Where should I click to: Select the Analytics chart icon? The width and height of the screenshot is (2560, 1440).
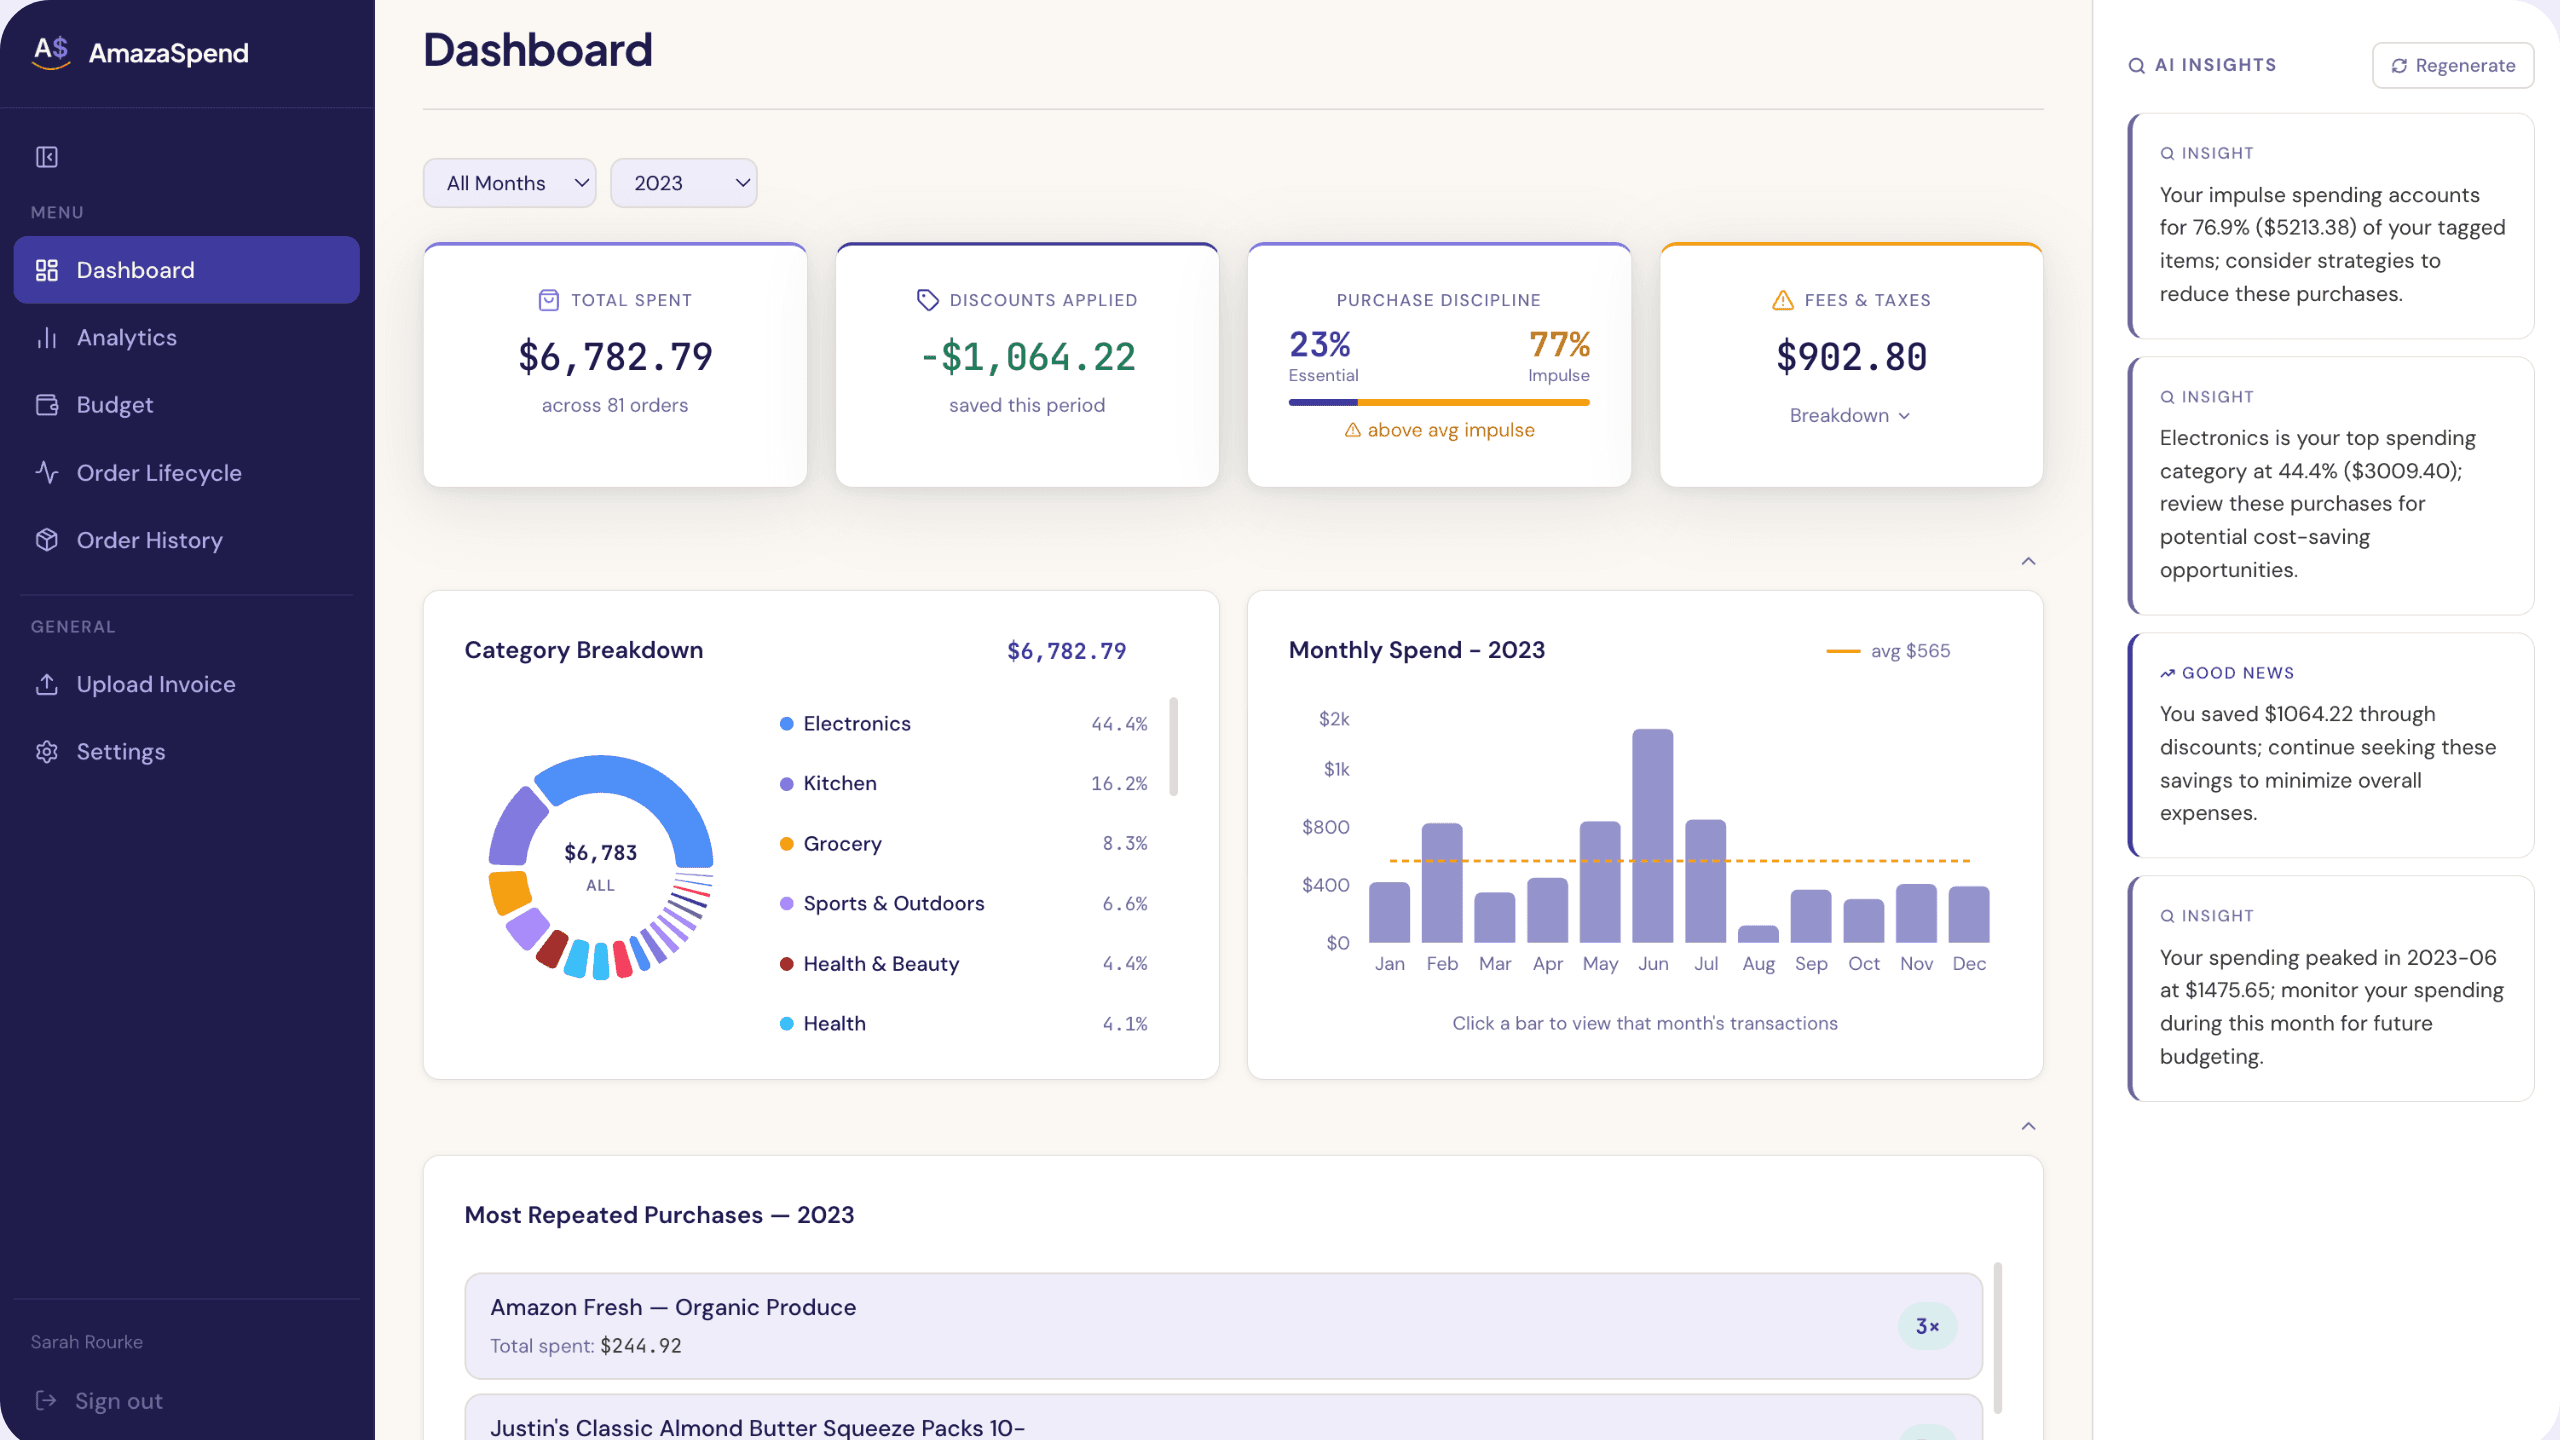click(x=47, y=337)
